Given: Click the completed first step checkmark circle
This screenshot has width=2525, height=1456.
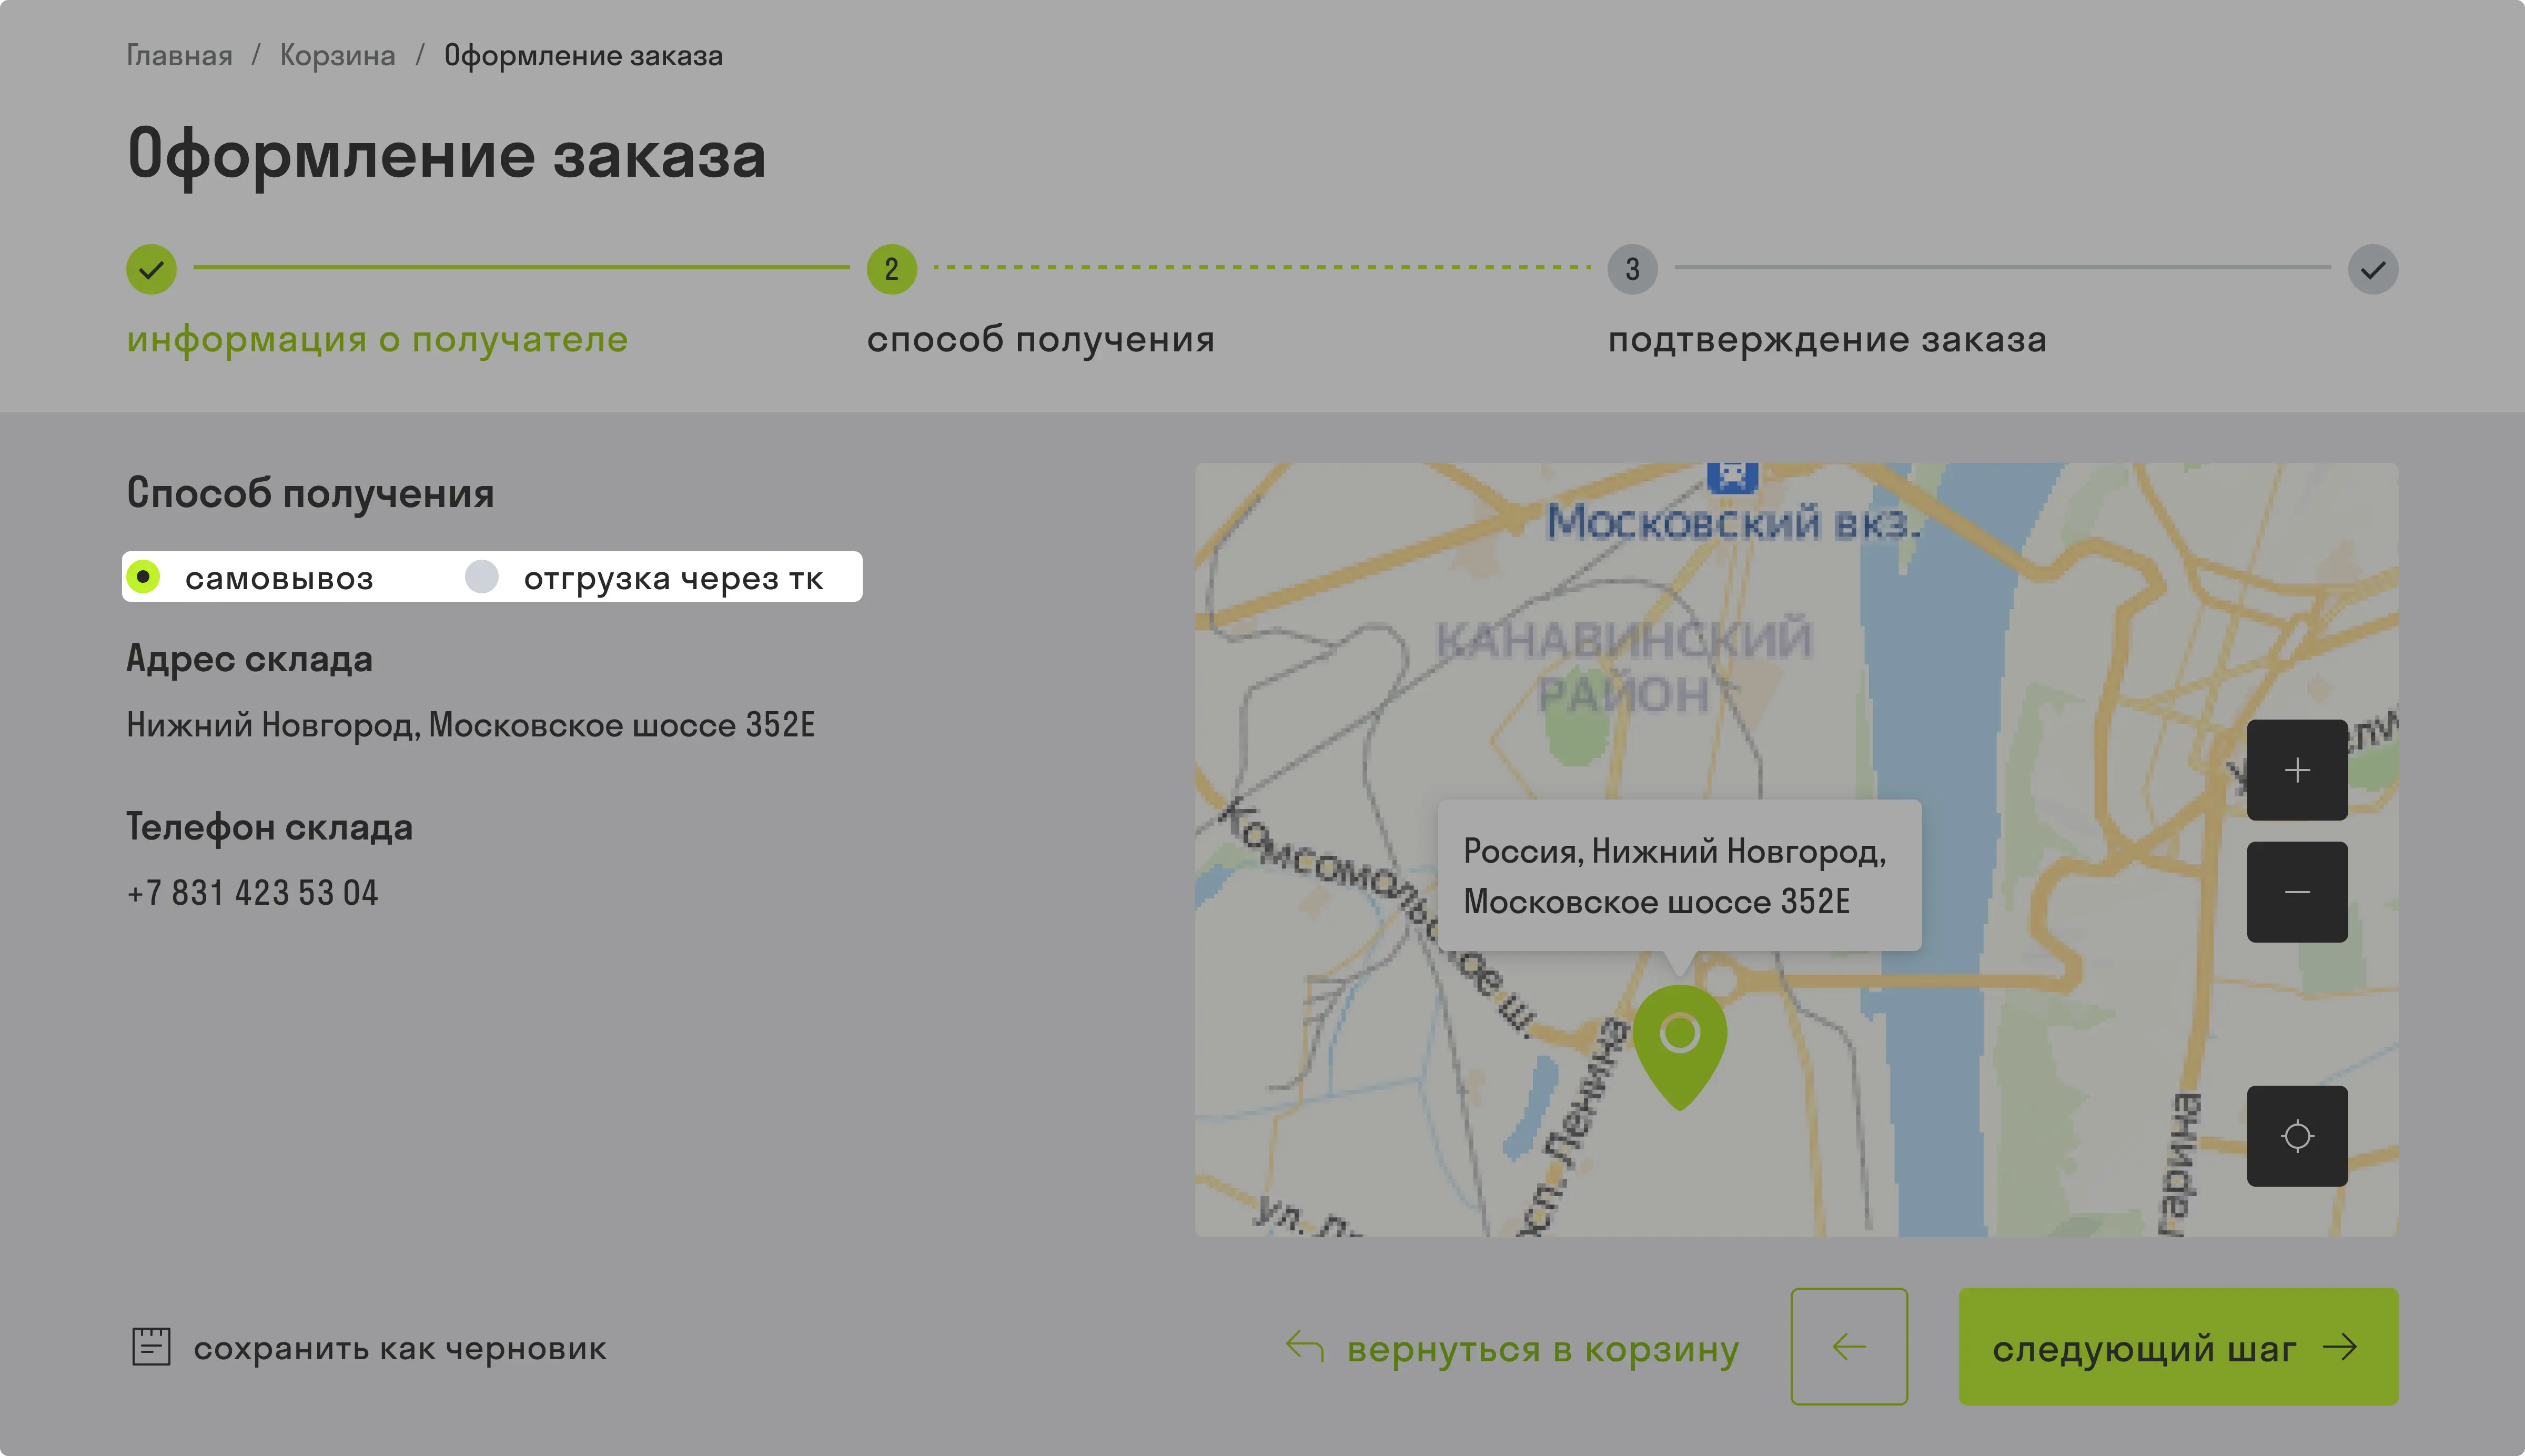Looking at the screenshot, I should (151, 269).
